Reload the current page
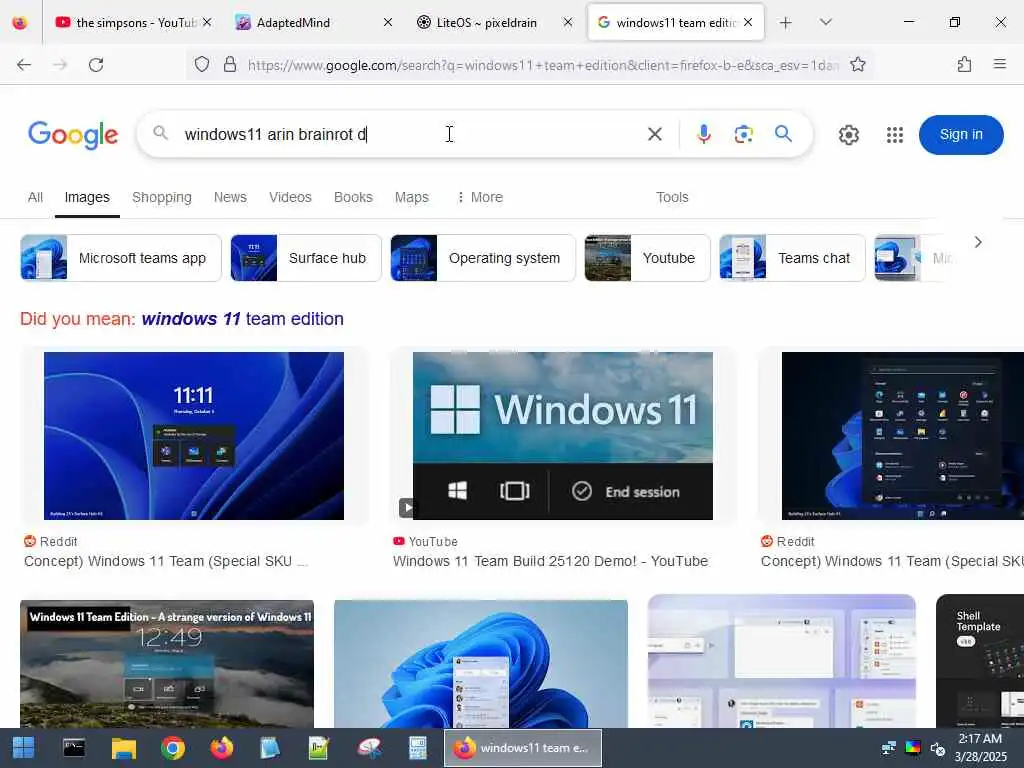Screen dimensions: 1024x768 [96, 65]
